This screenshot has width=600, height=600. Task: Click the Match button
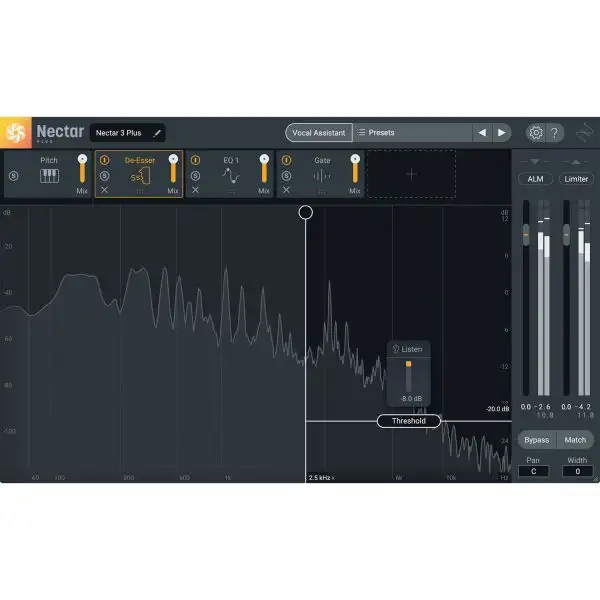click(x=575, y=440)
